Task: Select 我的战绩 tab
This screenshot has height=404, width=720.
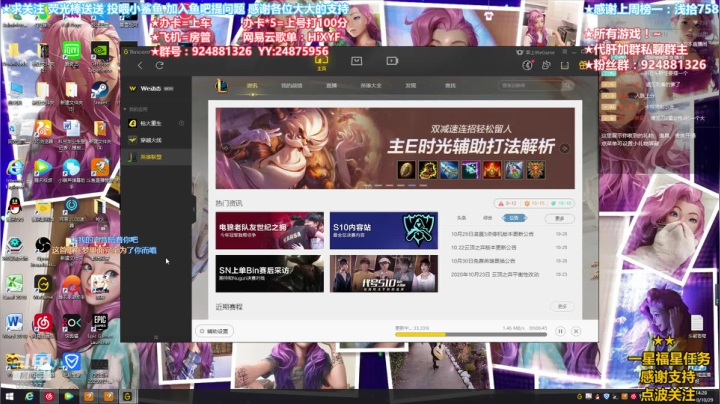Action: point(292,85)
